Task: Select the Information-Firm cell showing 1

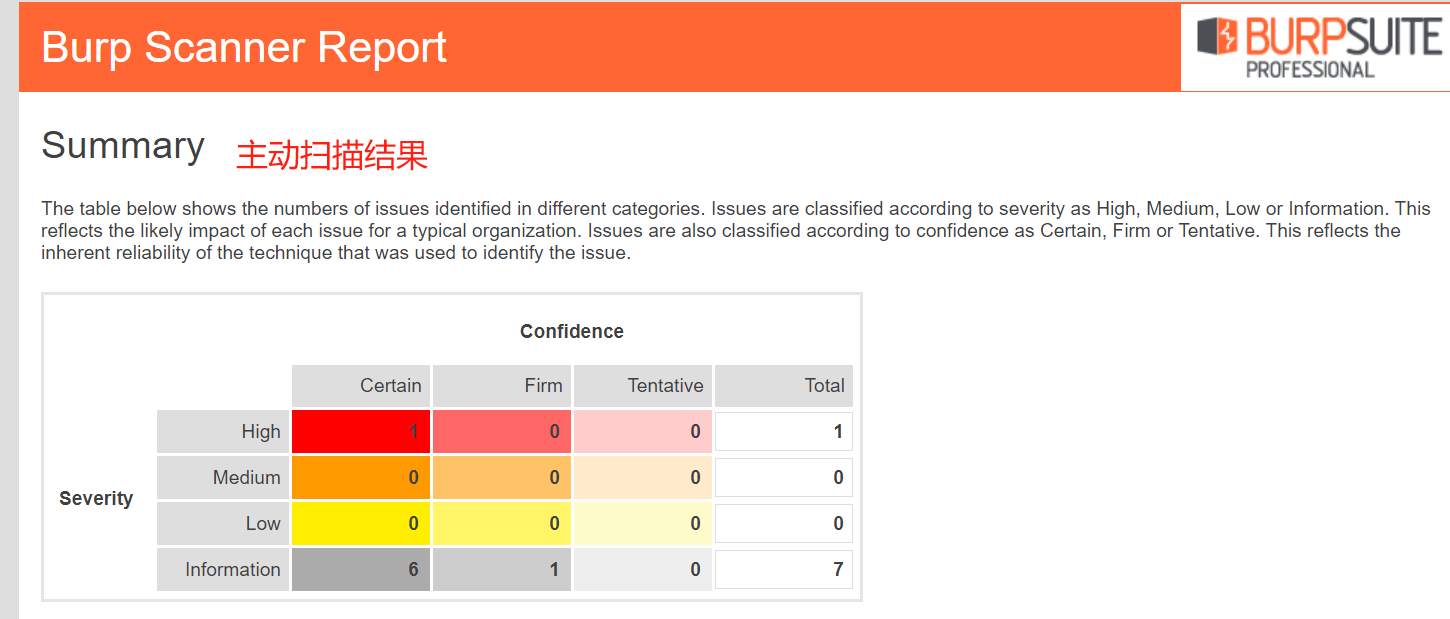Action: [x=502, y=570]
